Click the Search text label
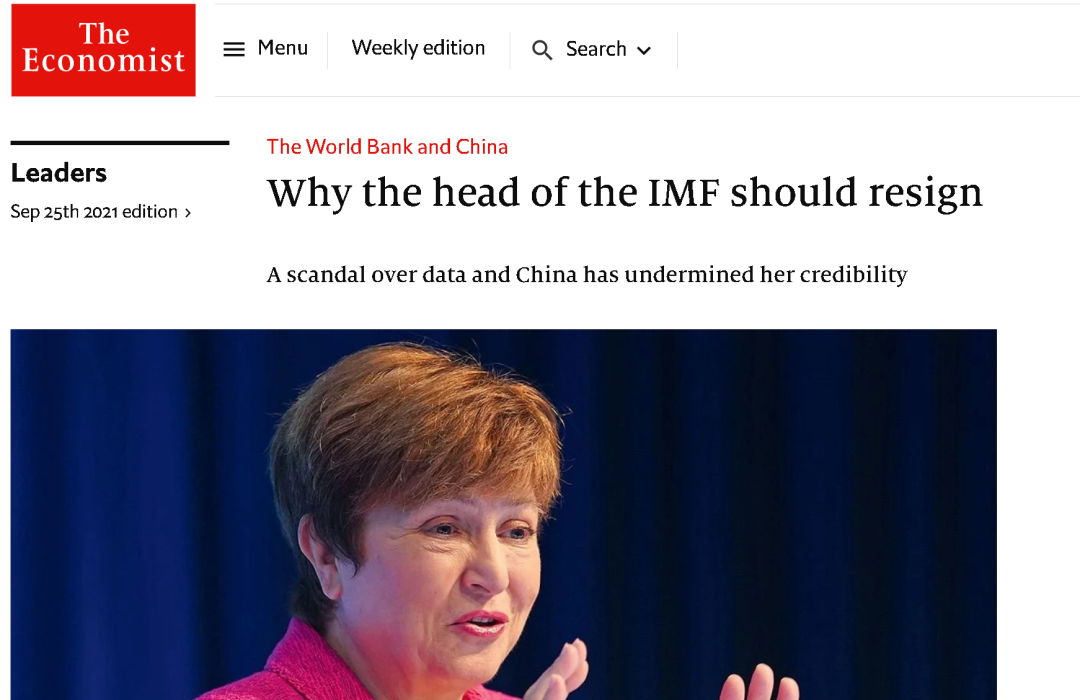1080x700 pixels. coord(596,49)
